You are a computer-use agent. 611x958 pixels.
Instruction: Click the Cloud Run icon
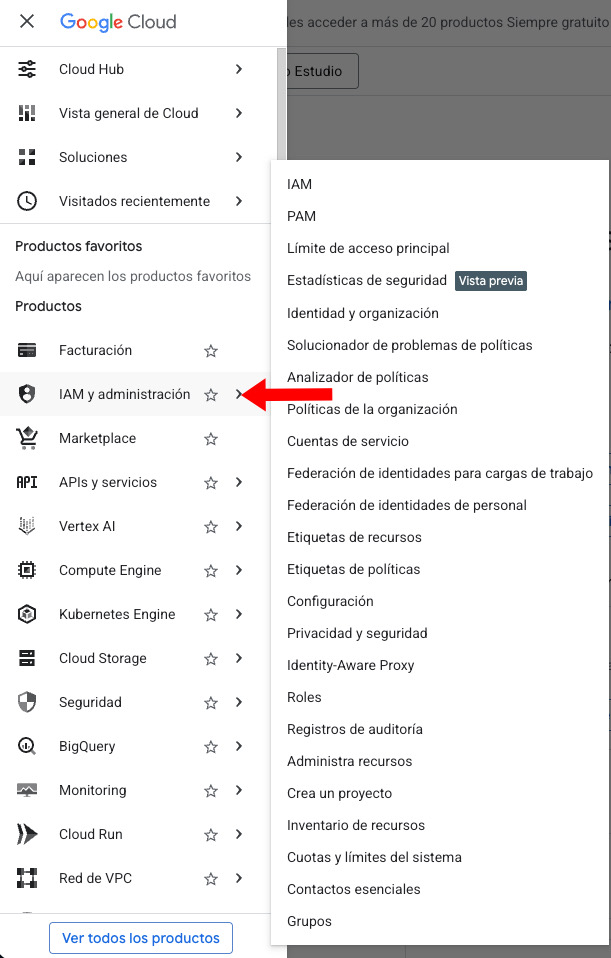pos(27,834)
